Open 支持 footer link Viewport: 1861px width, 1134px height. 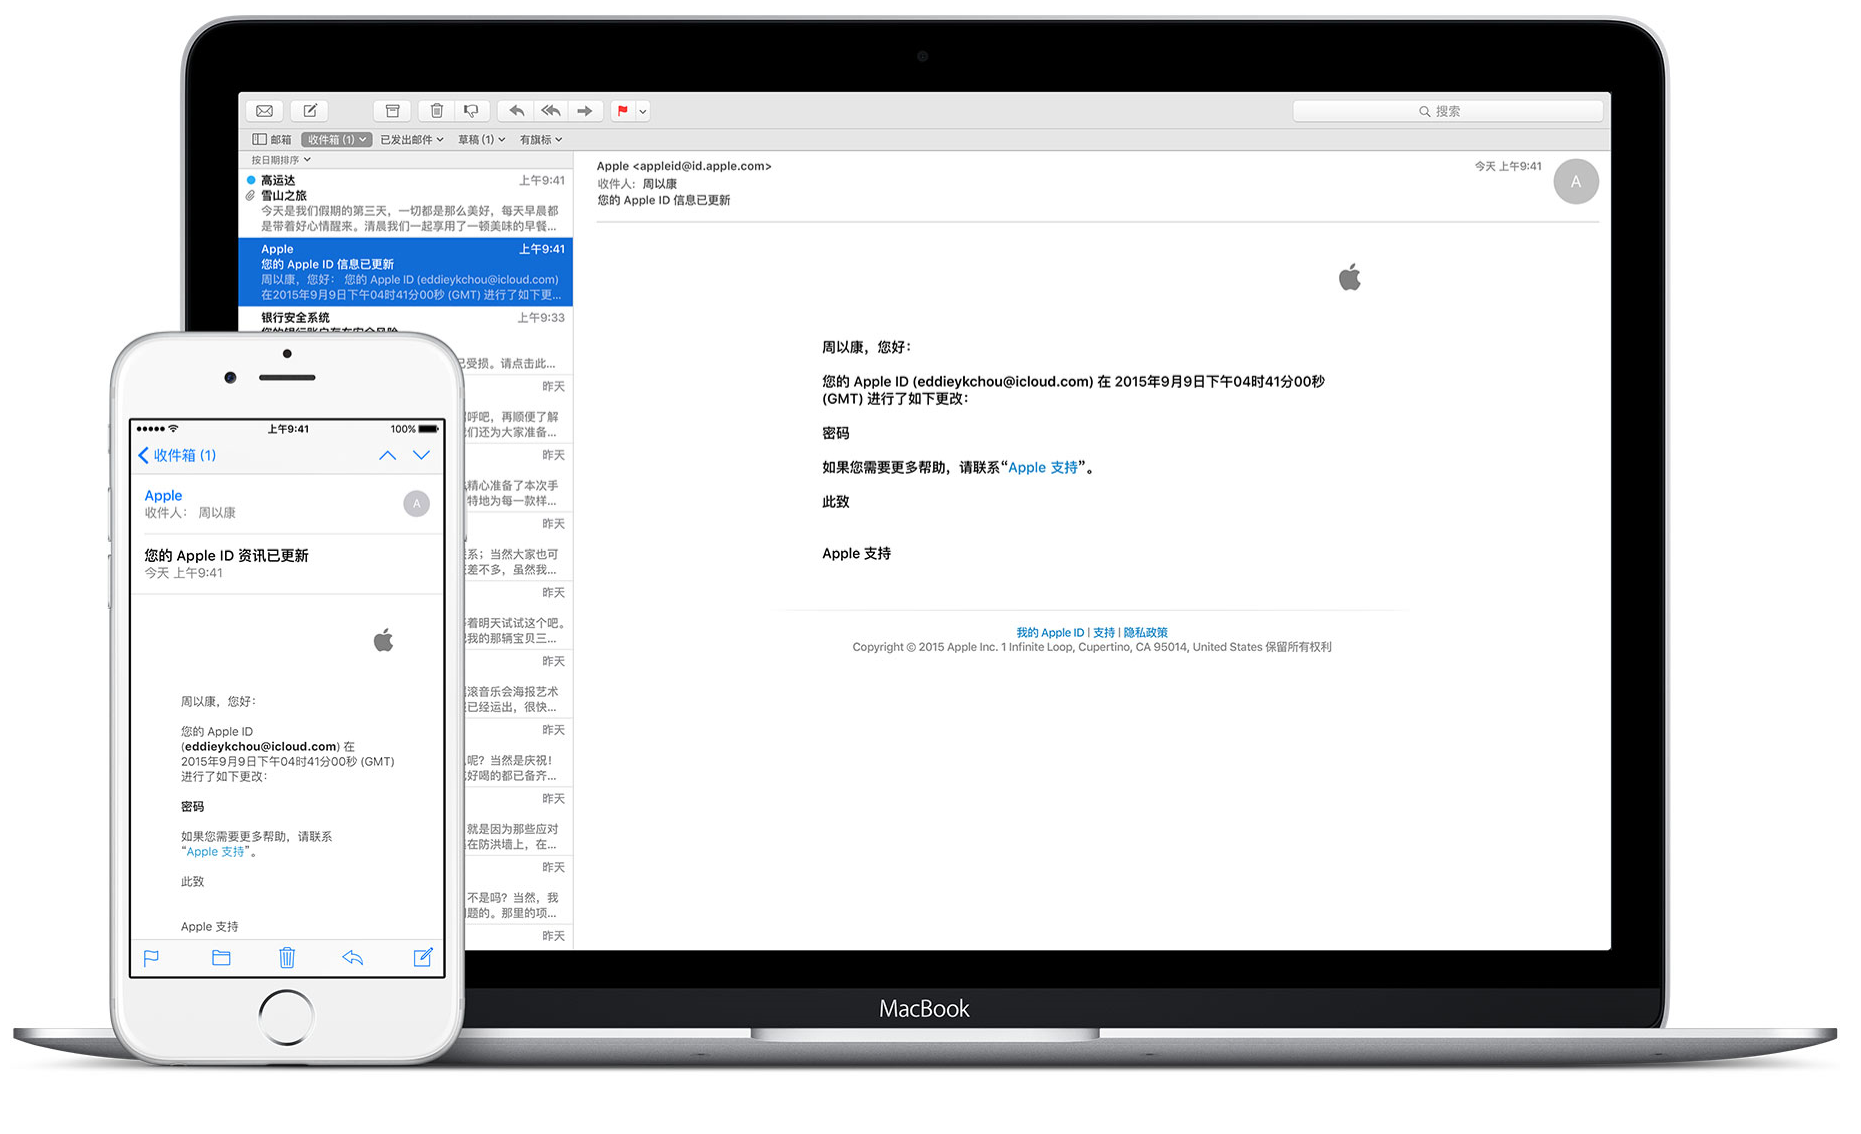(x=1104, y=633)
